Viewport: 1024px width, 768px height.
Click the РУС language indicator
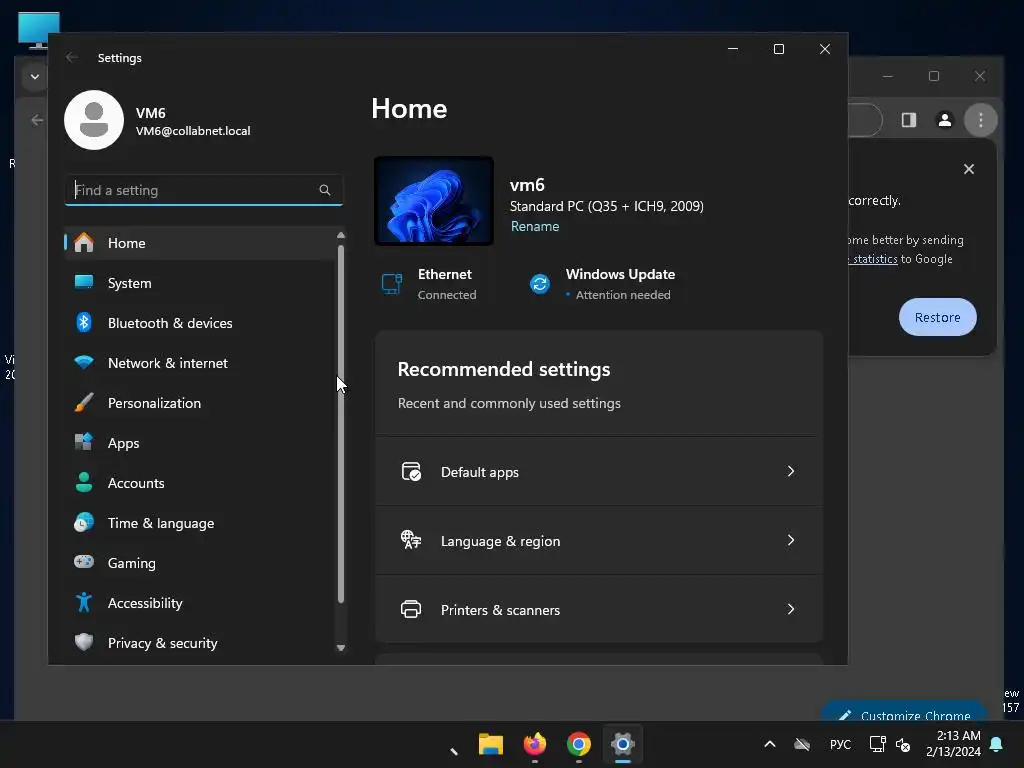coord(840,744)
